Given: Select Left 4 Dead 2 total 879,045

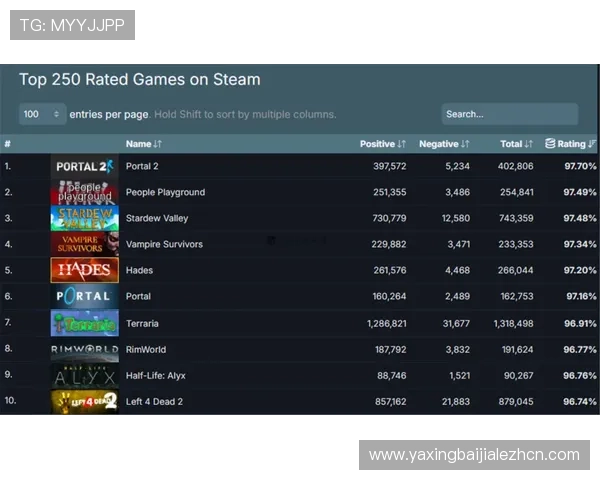Looking at the screenshot, I should (x=516, y=402).
